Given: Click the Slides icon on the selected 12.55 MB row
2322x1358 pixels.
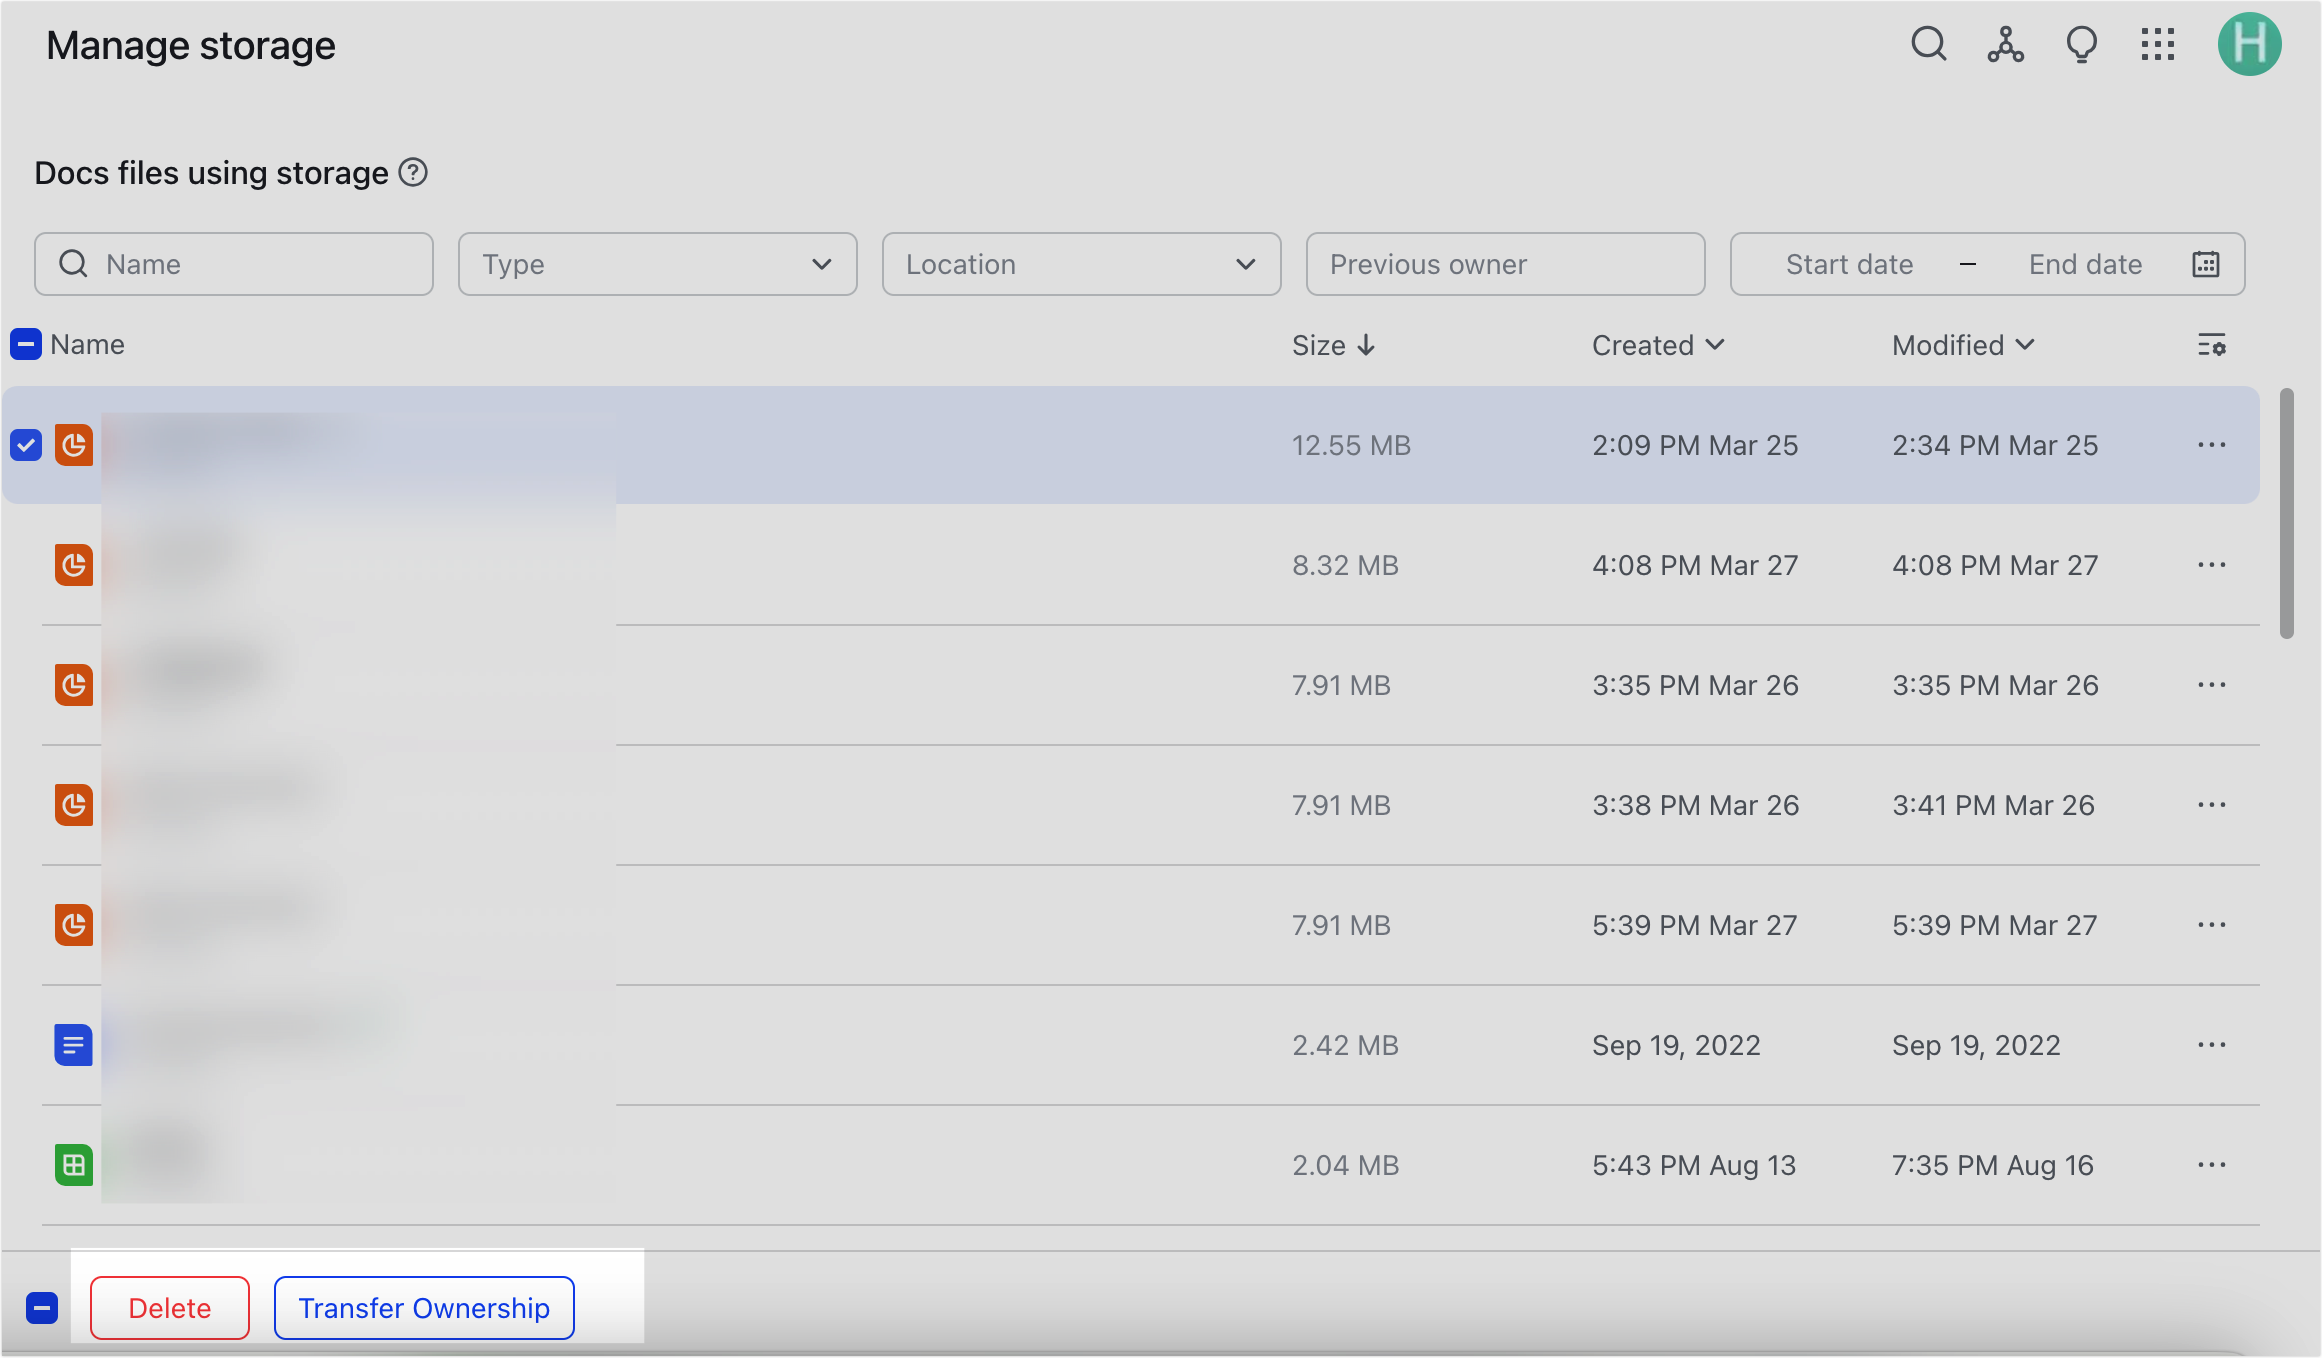Looking at the screenshot, I should tap(74, 445).
